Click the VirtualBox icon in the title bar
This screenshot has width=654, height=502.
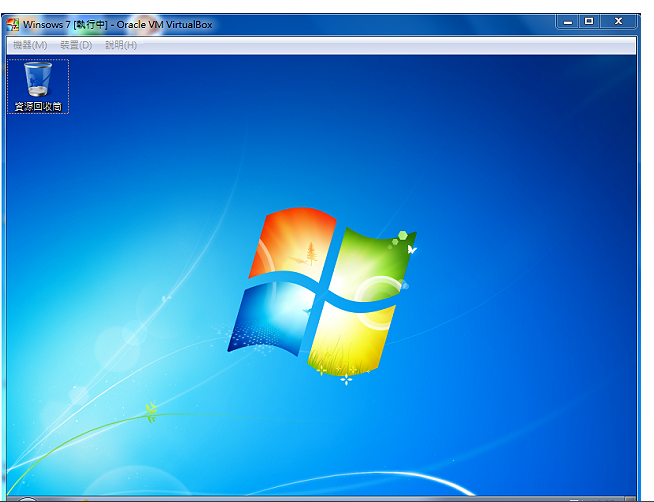(x=13, y=25)
